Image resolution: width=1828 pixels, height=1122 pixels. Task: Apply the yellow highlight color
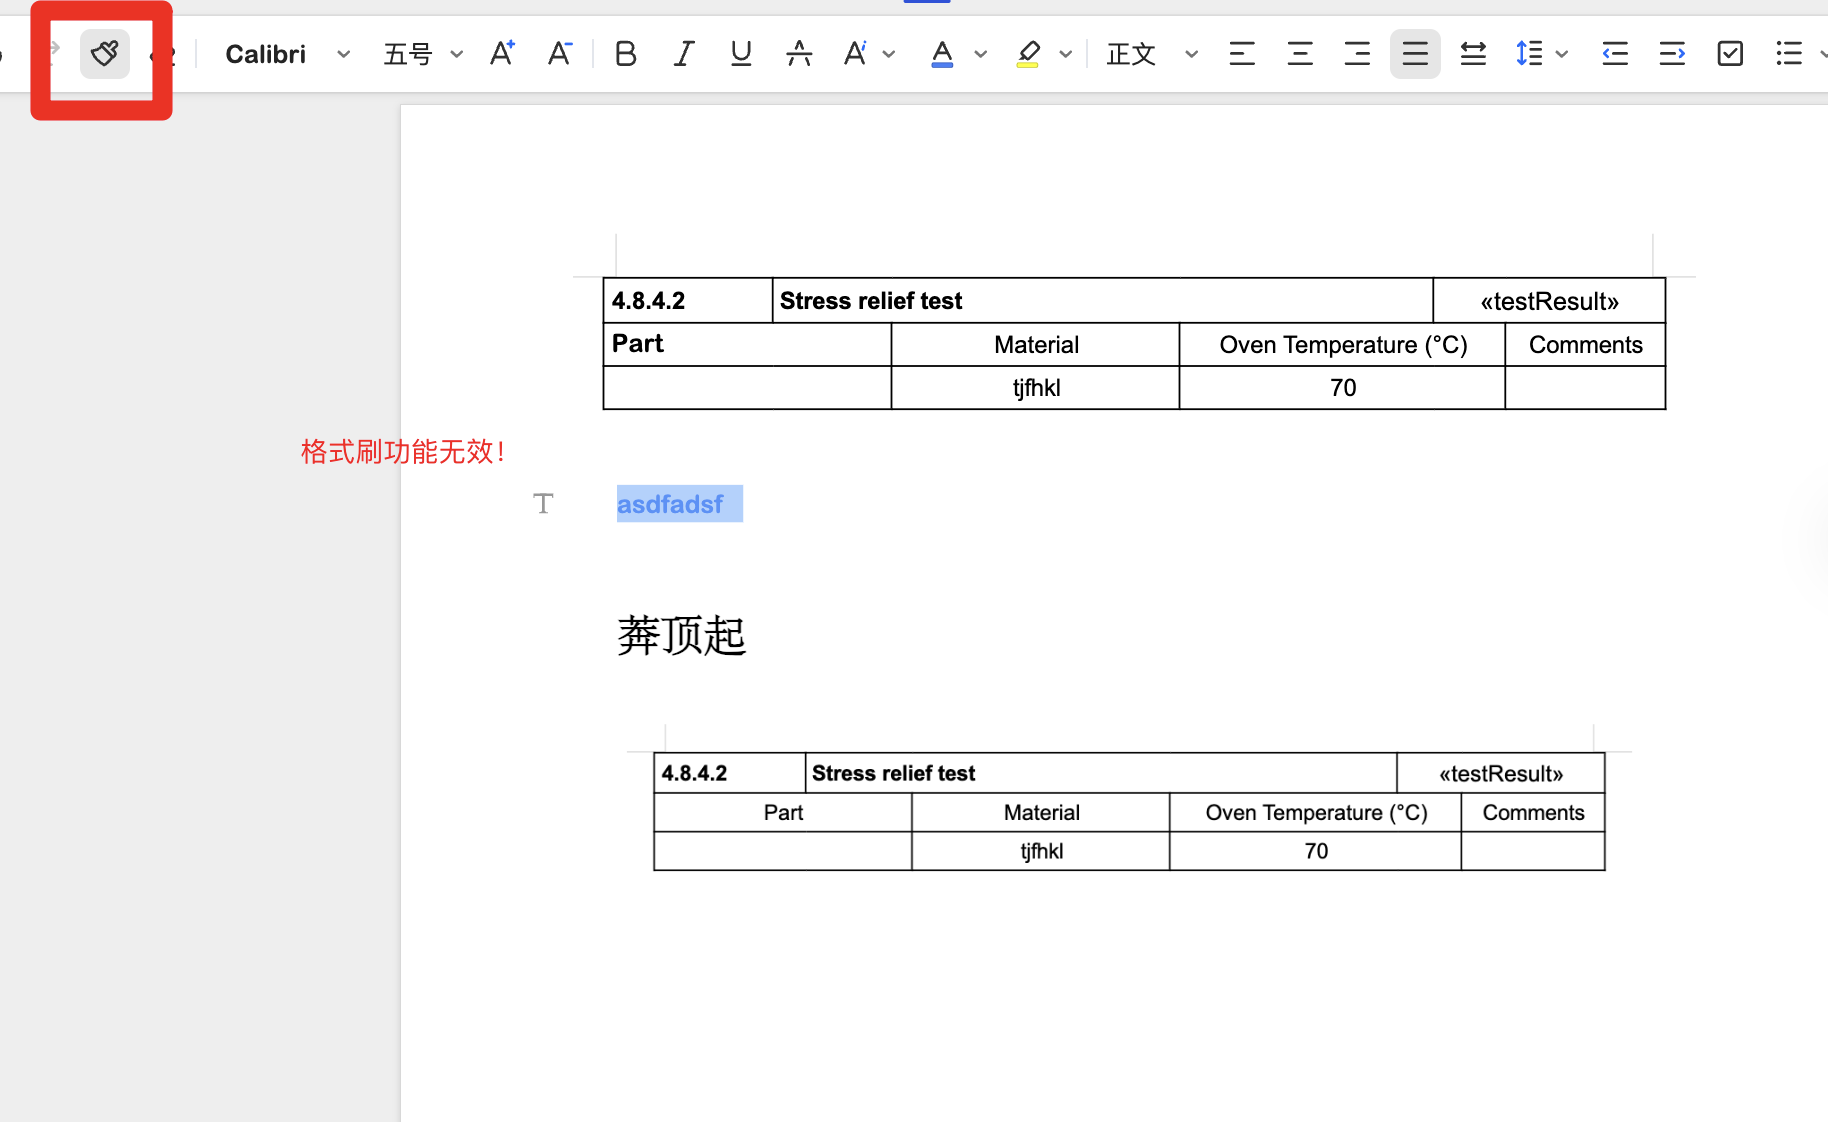pyautogui.click(x=1028, y=53)
